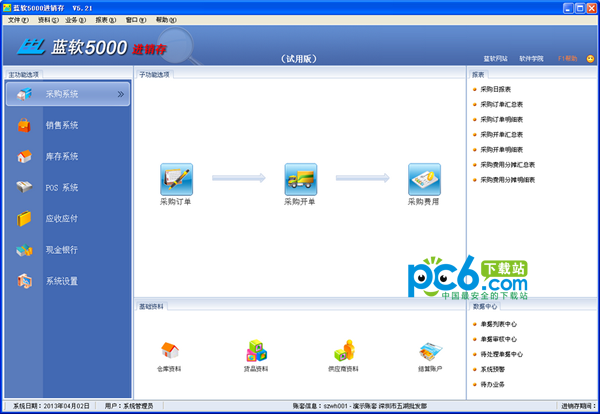Open 采购订单汇总表 report
Screen dimensions: 600x414
pos(502,104)
